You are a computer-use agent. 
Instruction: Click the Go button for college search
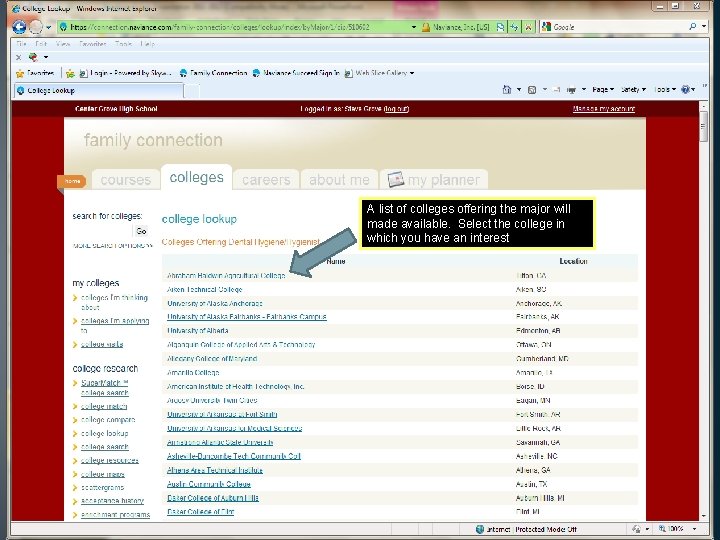[x=142, y=231]
